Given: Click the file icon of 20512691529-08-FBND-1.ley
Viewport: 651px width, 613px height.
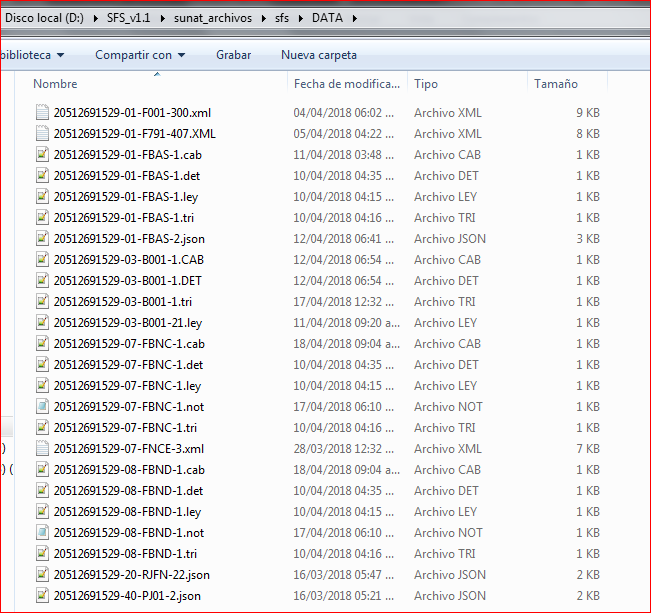Looking at the screenshot, I should pos(42,512).
